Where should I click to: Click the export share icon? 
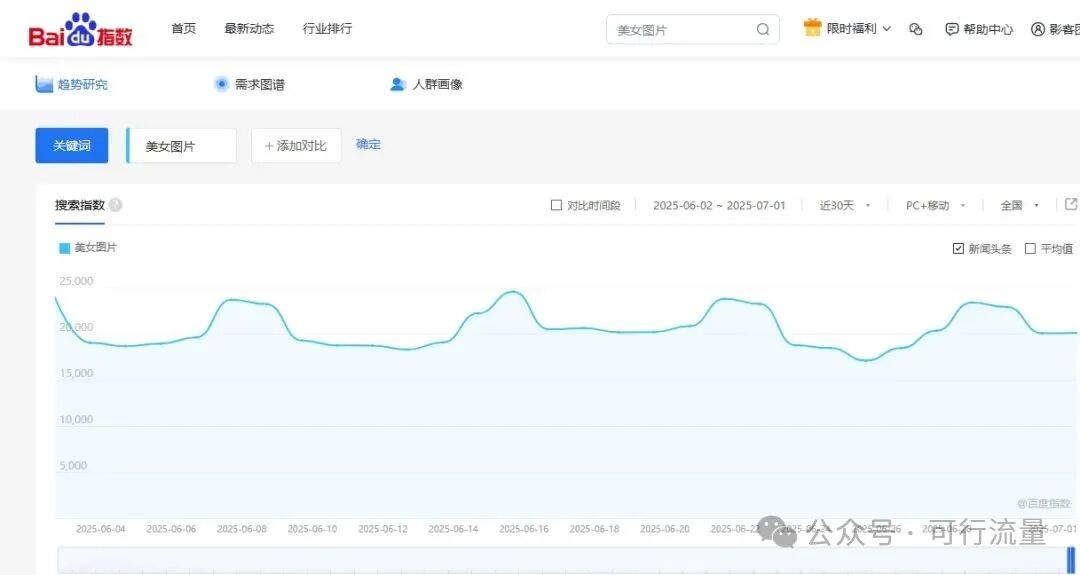(1071, 205)
